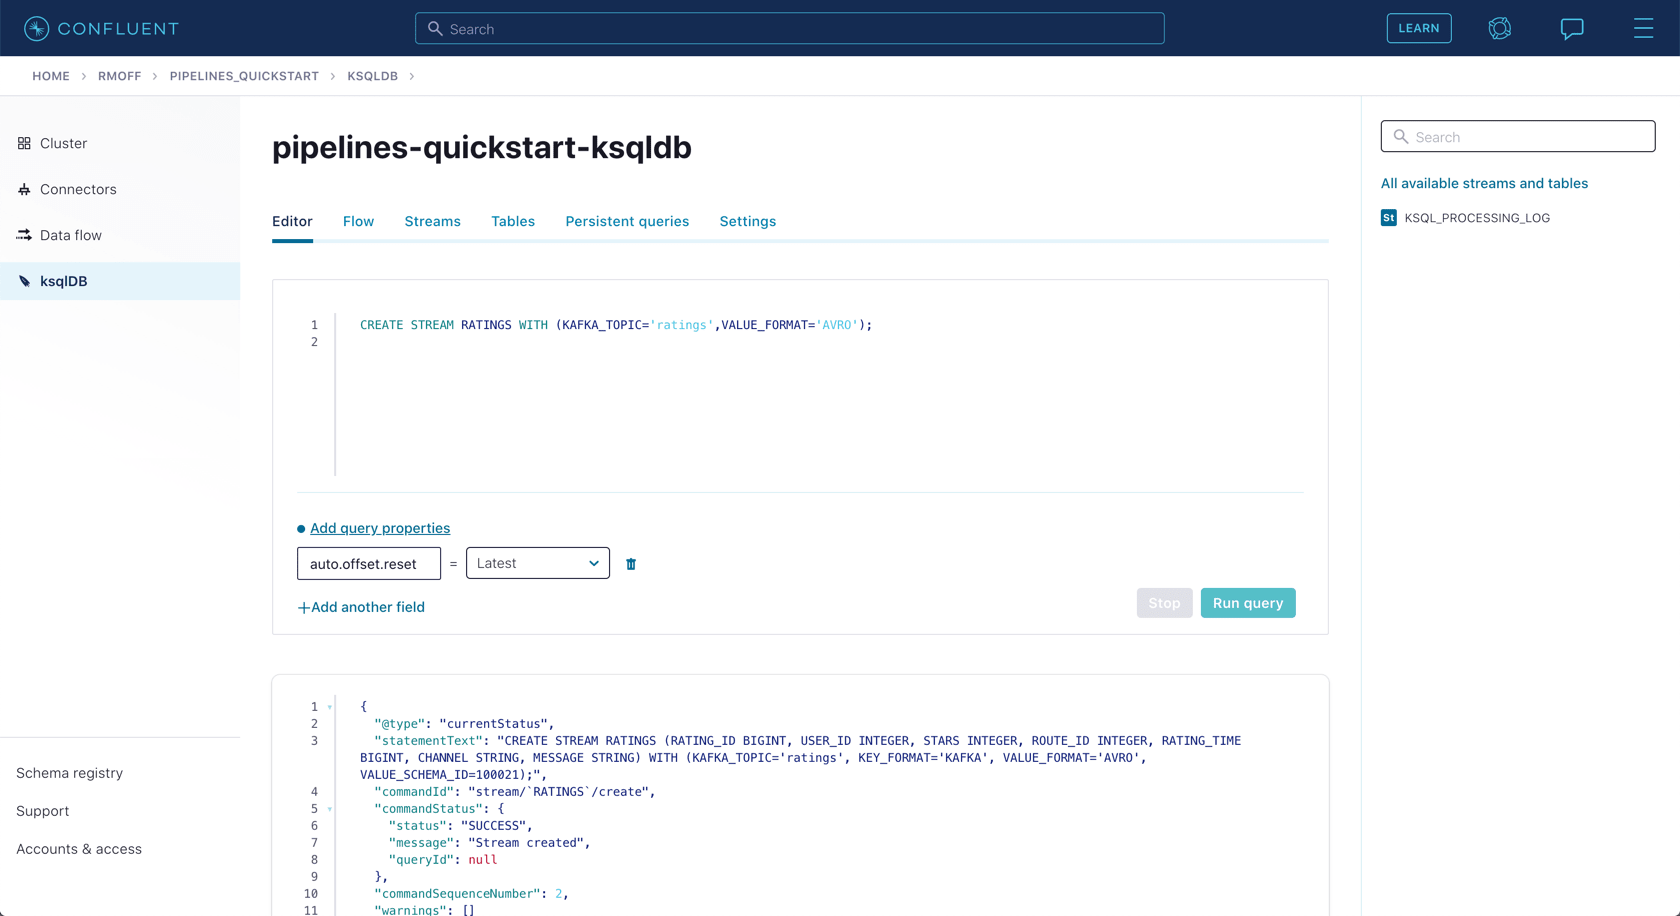This screenshot has height=916, width=1680.
Task: Go to PIPELINES_QUICKSTART breadcrumb
Action: (x=244, y=76)
